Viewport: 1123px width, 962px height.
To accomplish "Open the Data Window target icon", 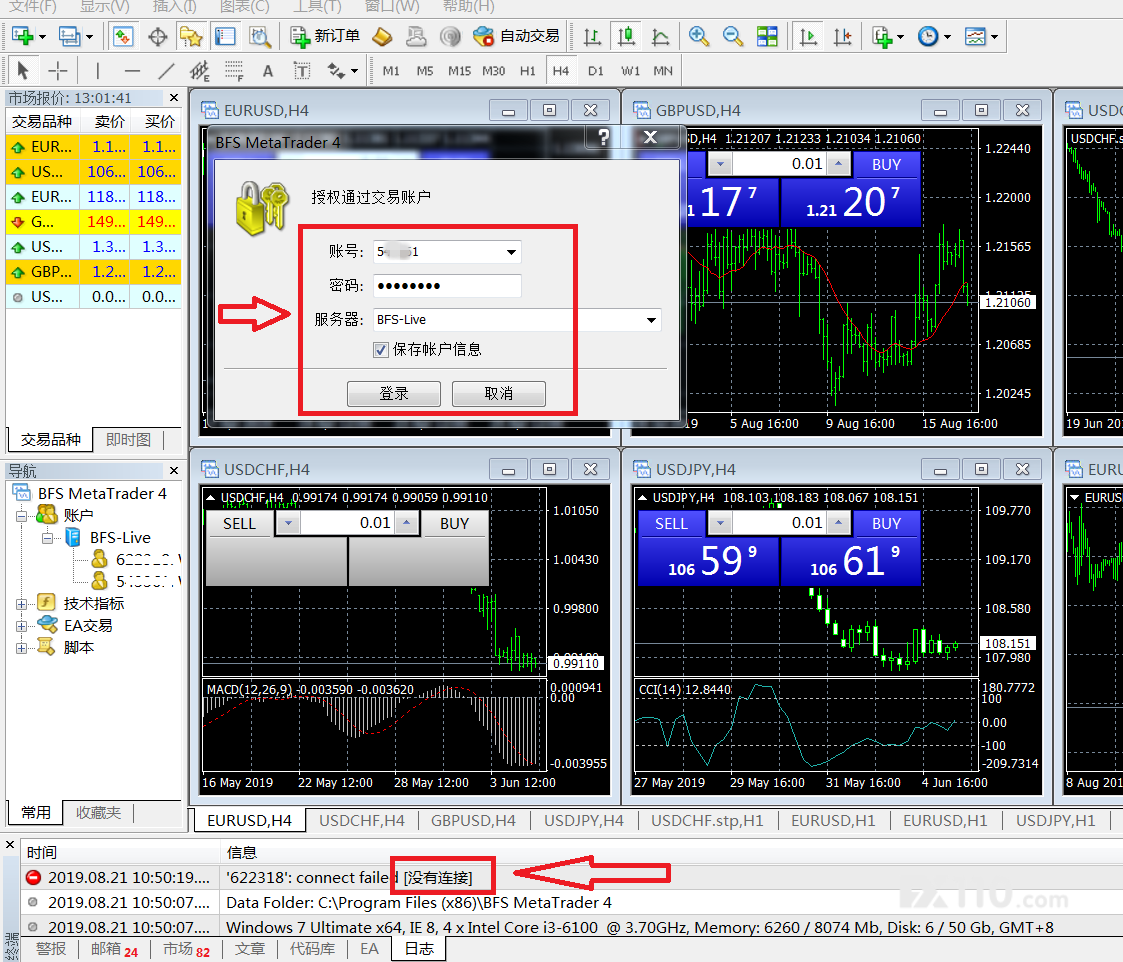I will (158, 36).
